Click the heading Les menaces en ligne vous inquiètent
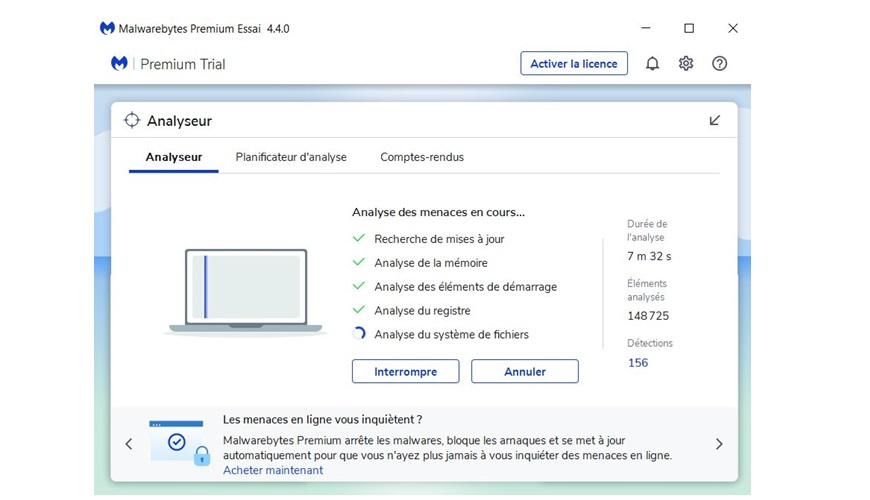The height and width of the screenshot is (500, 870). [x=322, y=420]
